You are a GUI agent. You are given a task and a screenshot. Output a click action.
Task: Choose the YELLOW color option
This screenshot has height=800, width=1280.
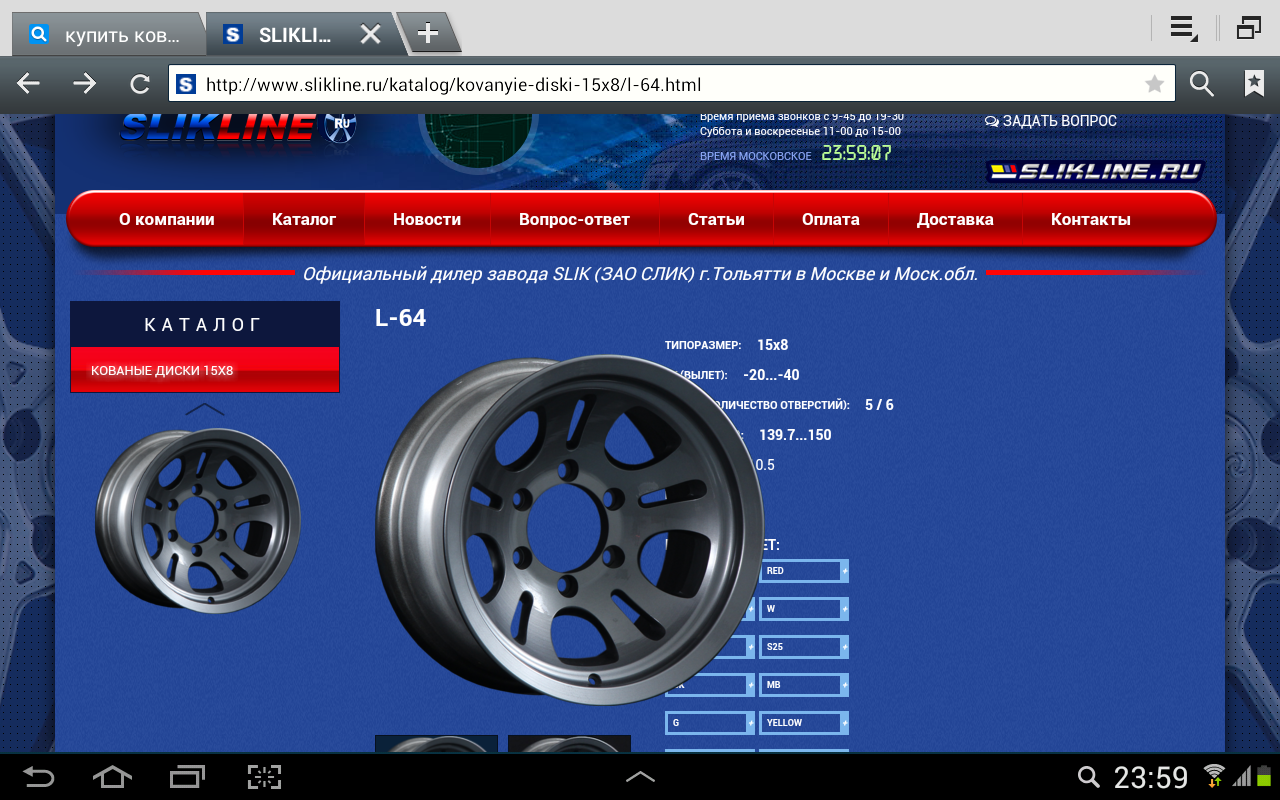point(802,722)
